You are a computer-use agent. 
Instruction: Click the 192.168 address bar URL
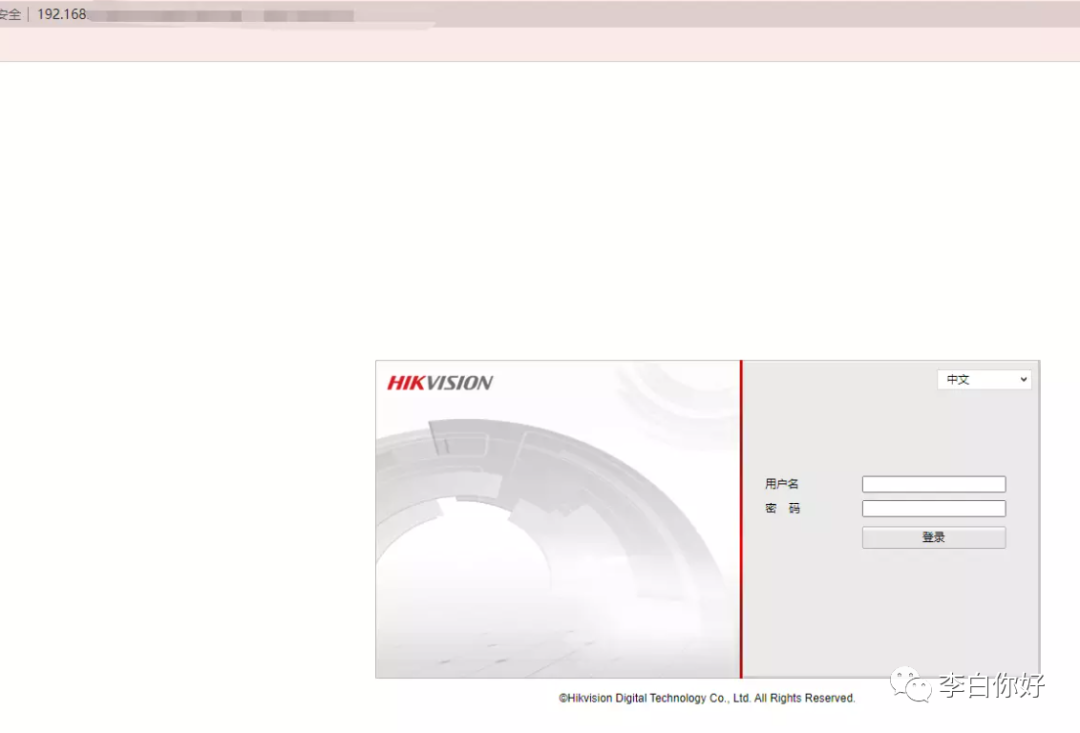click(x=61, y=14)
